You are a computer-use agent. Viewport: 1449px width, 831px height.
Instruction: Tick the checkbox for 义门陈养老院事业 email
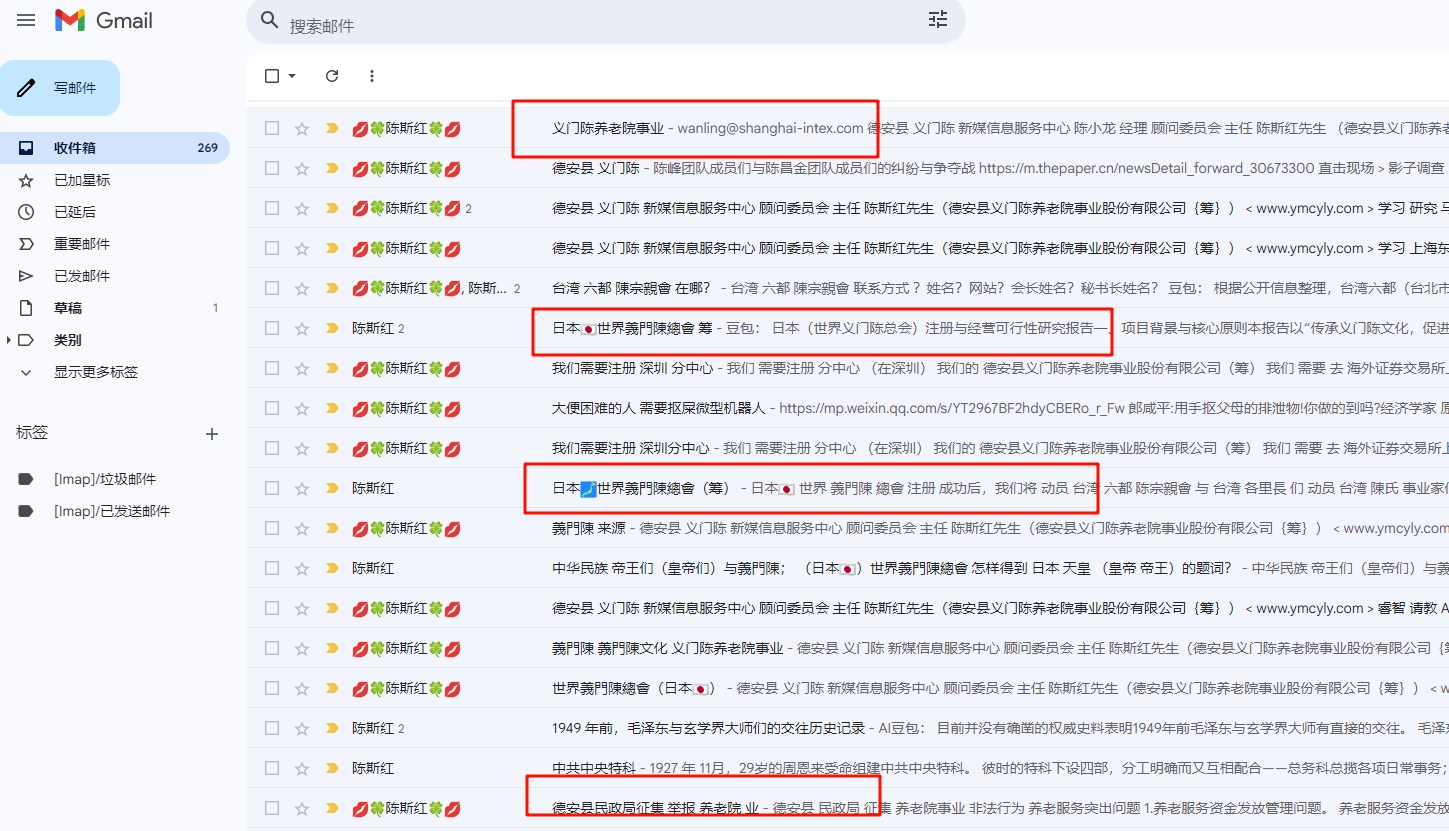tap(272, 128)
